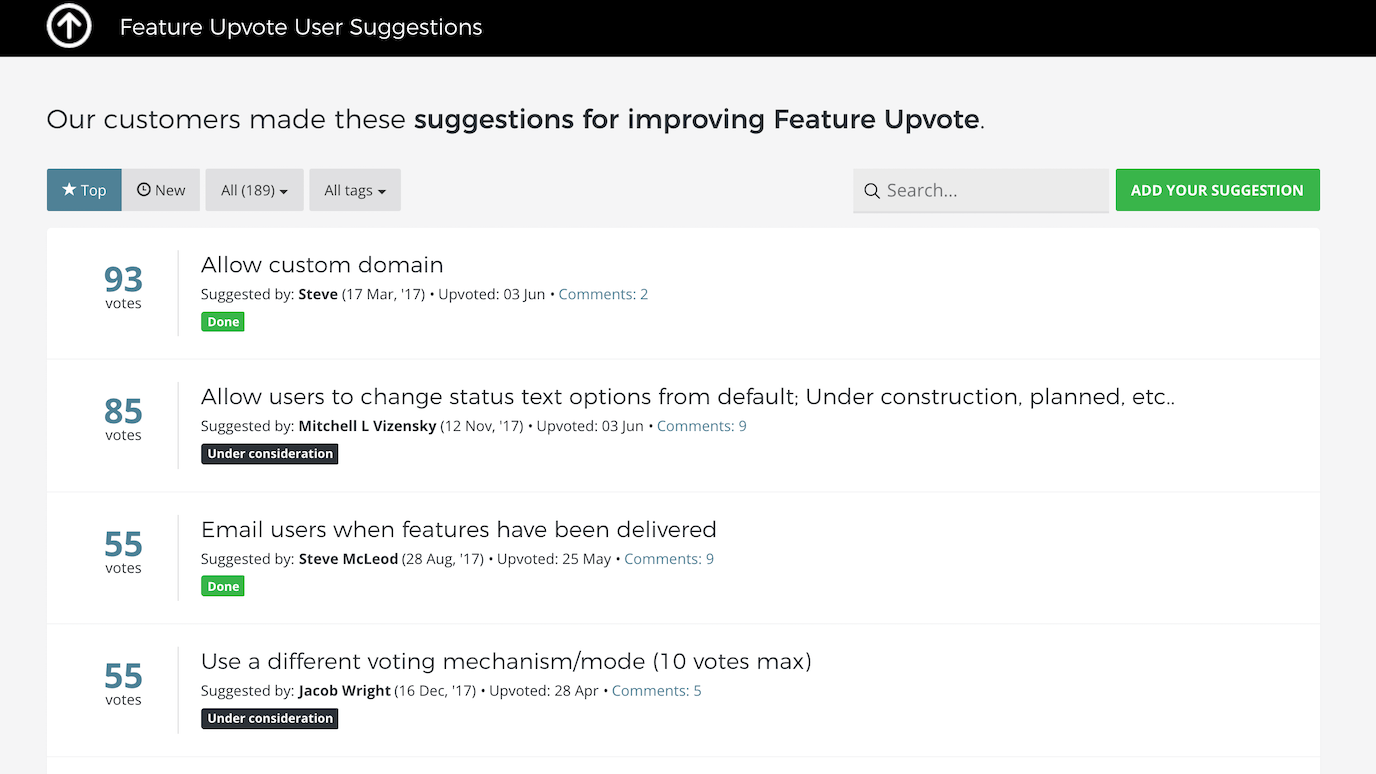
Task: Click the star icon on the Top filter
Action: tap(69, 189)
